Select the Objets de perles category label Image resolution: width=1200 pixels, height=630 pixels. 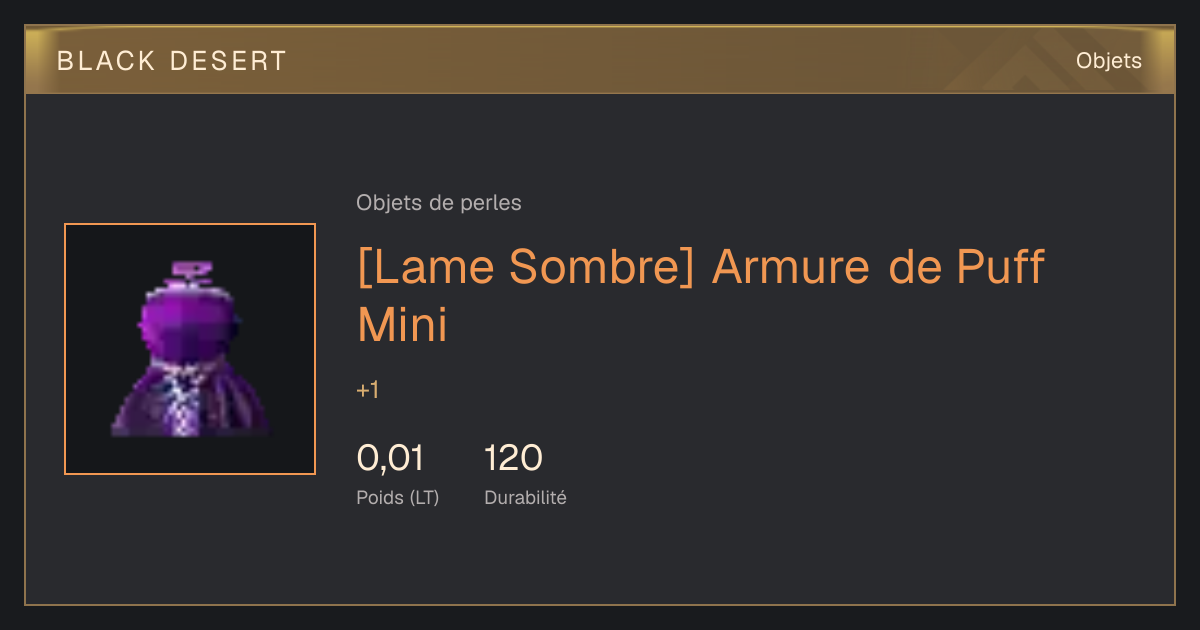(439, 203)
